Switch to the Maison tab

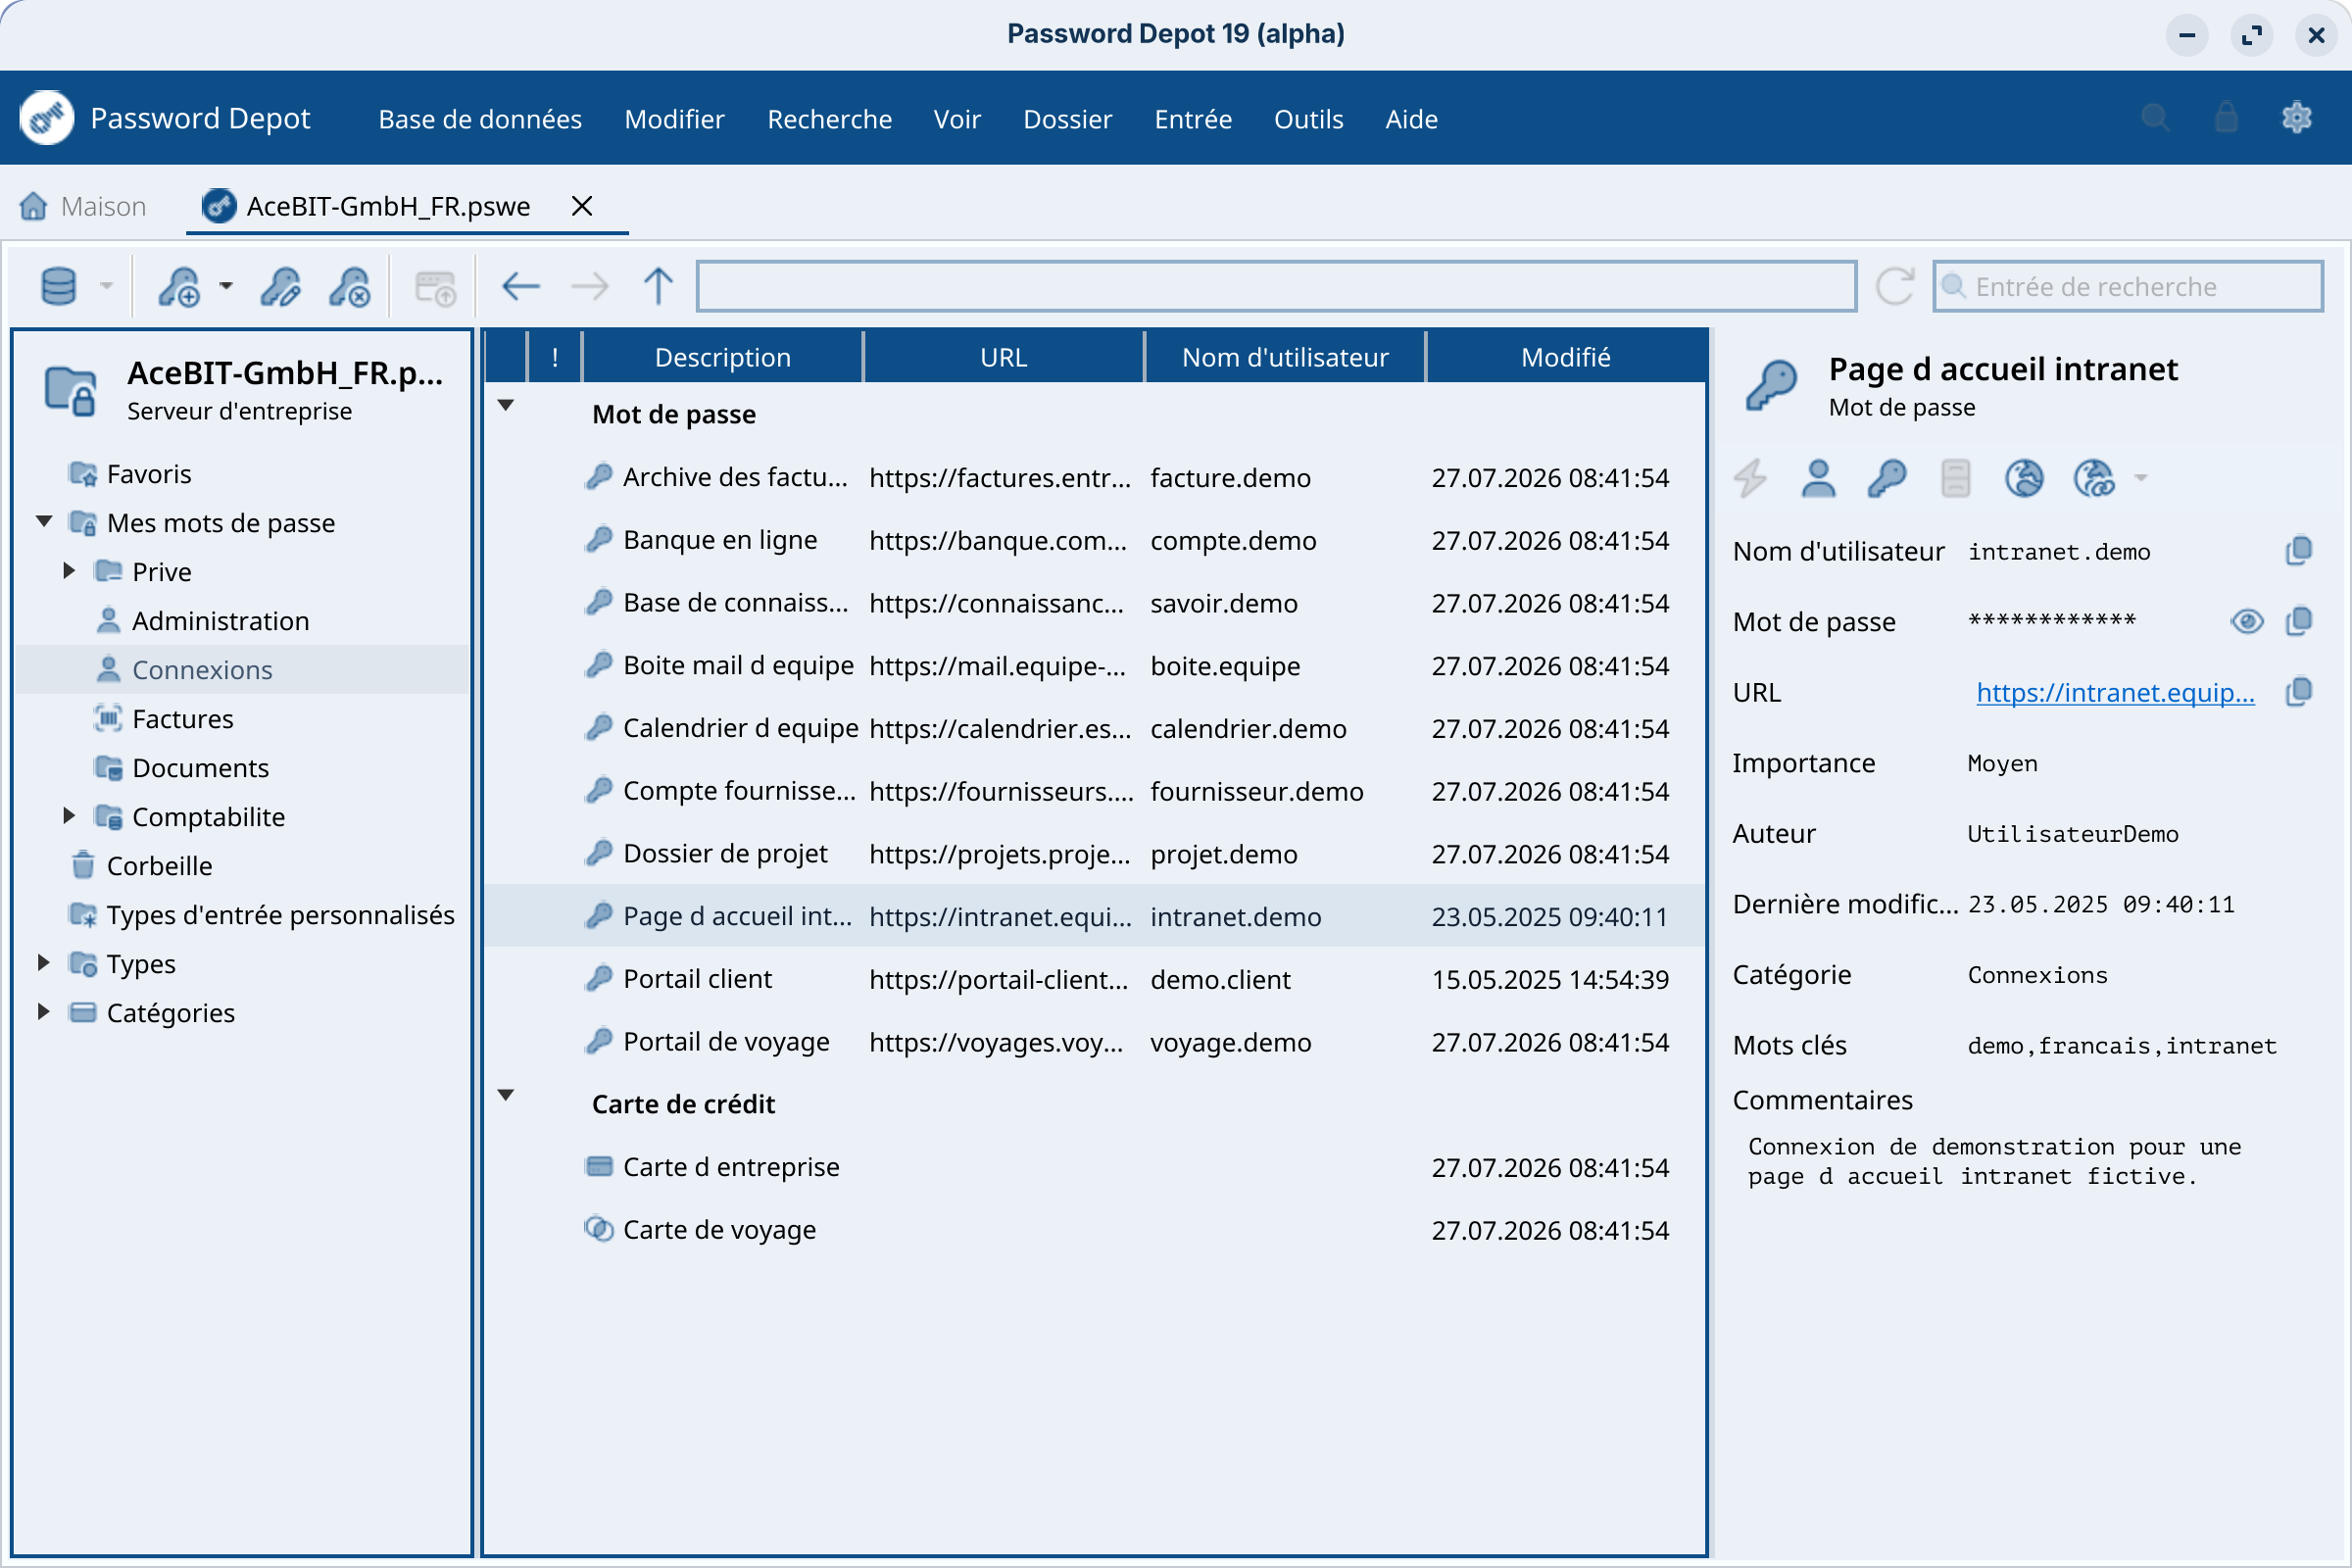tap(84, 206)
